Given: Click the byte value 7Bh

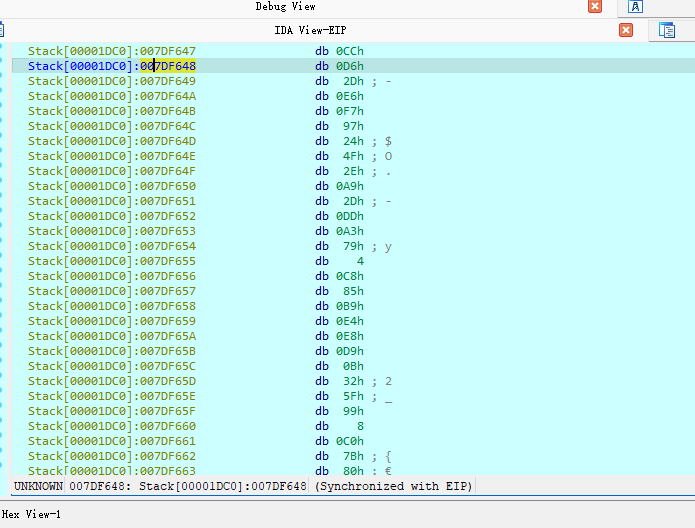Looking at the screenshot, I should pos(353,456).
